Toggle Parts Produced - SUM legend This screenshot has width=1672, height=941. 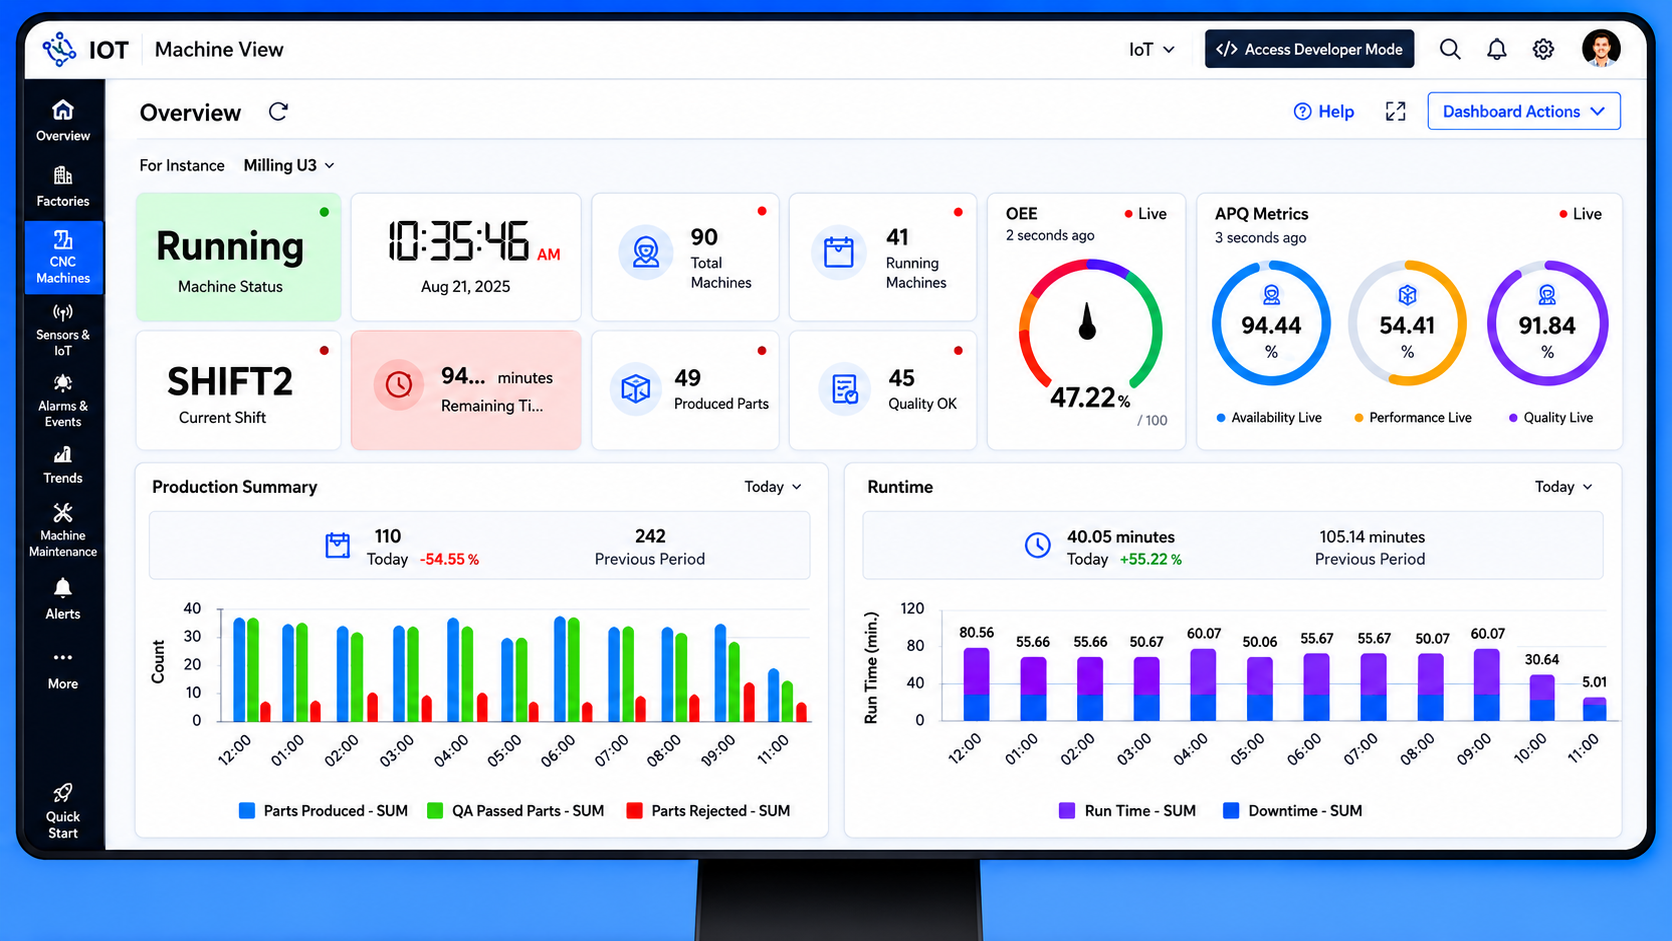coord(323,811)
